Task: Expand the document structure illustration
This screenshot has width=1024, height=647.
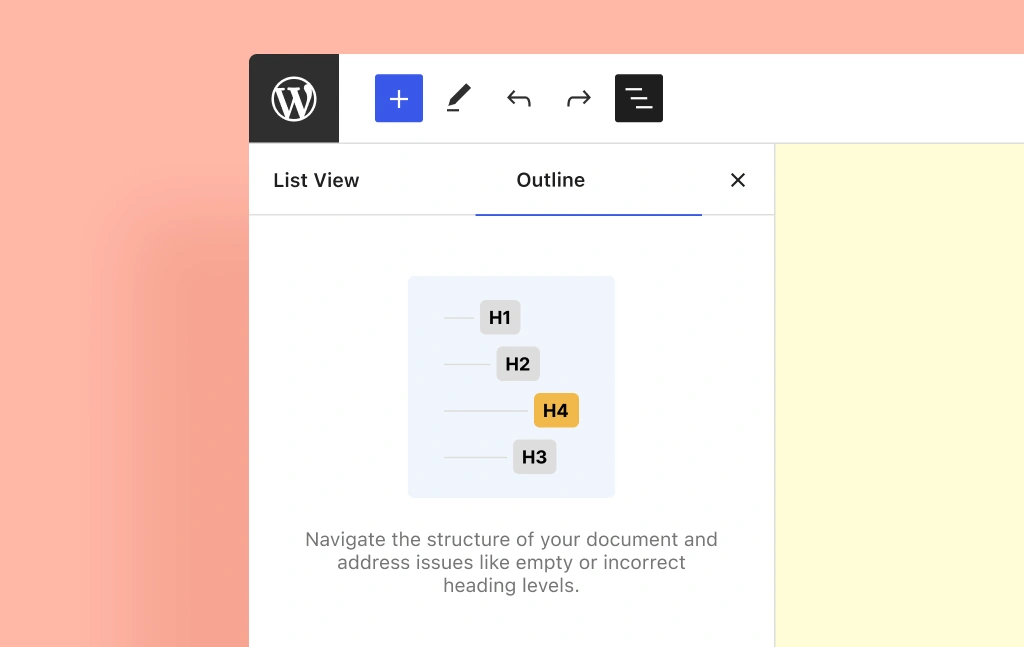Action: [511, 387]
